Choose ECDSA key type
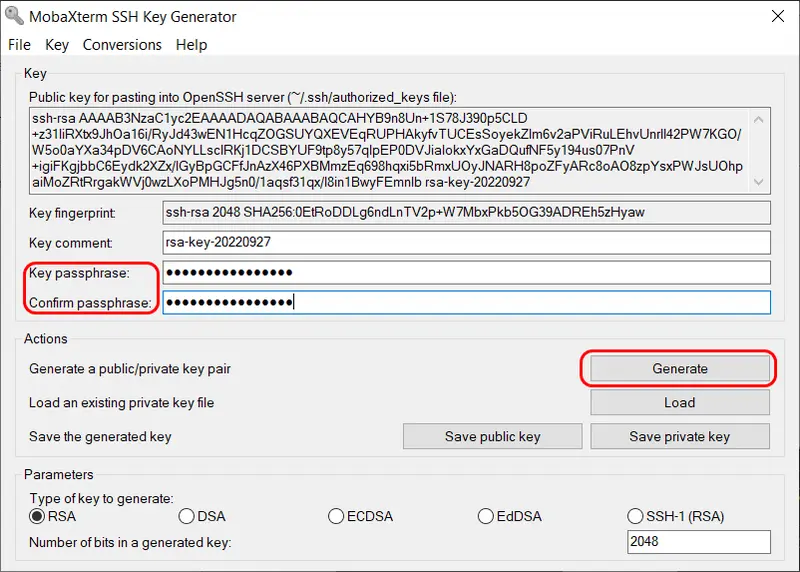This screenshot has width=800, height=572. tap(337, 517)
